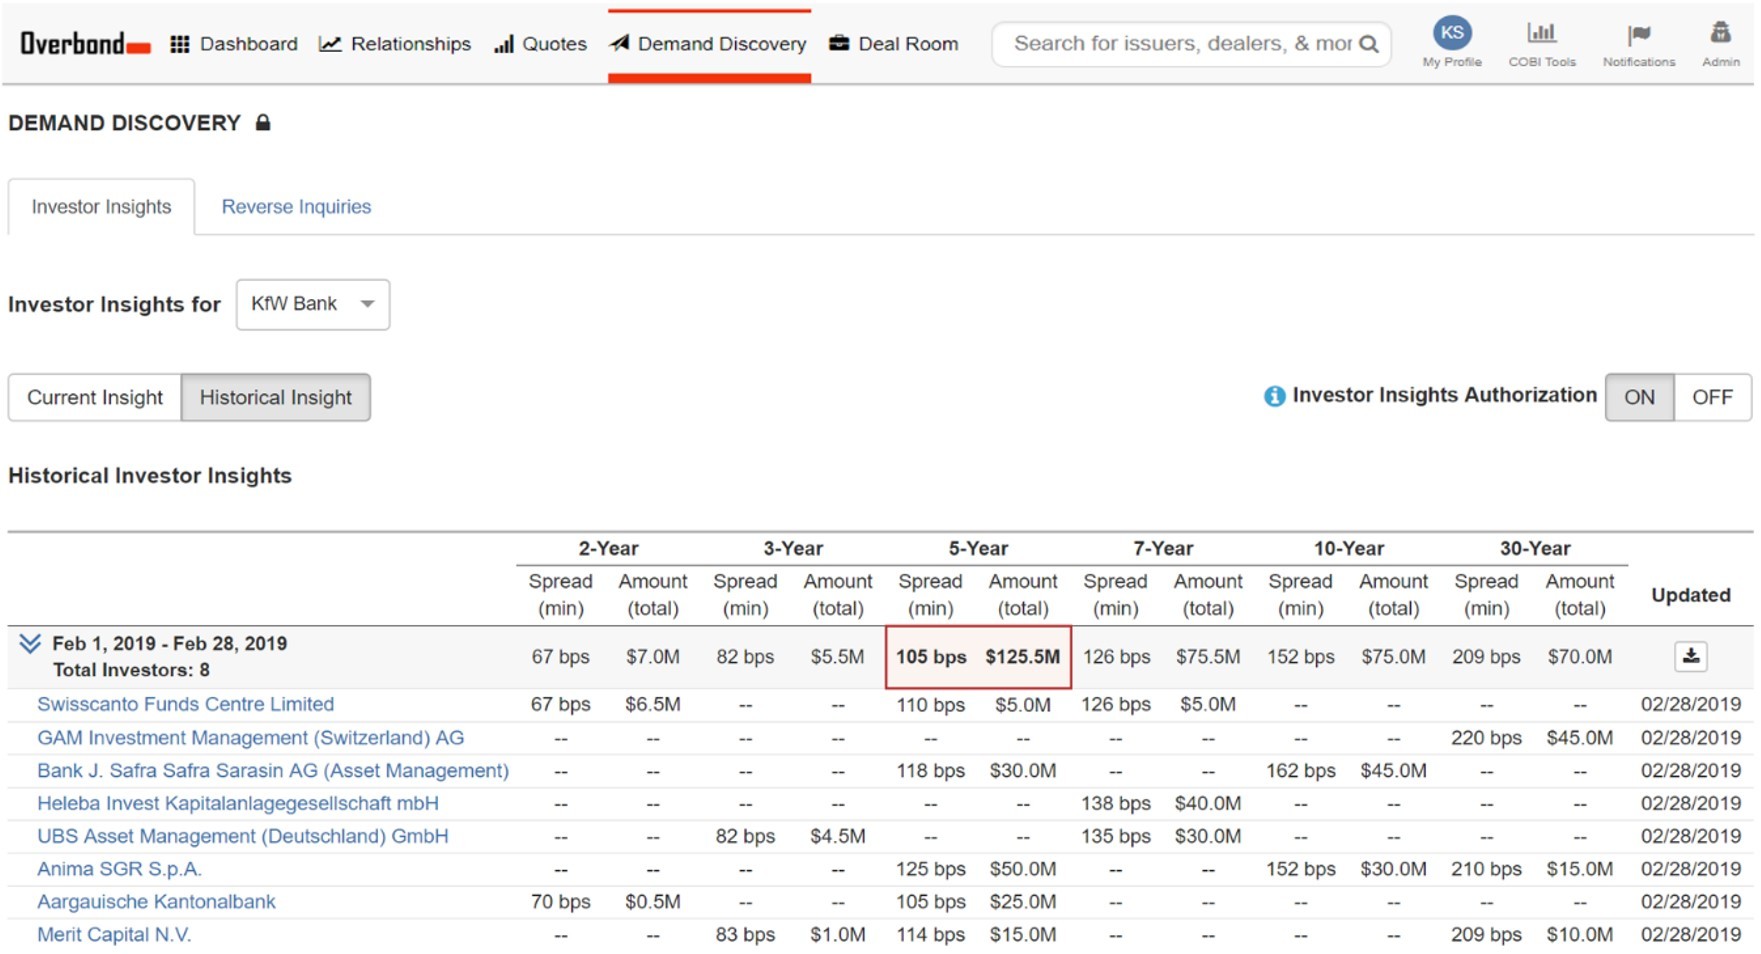Open Merit Capital N.V. link
This screenshot has width=1761, height=954.
[114, 934]
